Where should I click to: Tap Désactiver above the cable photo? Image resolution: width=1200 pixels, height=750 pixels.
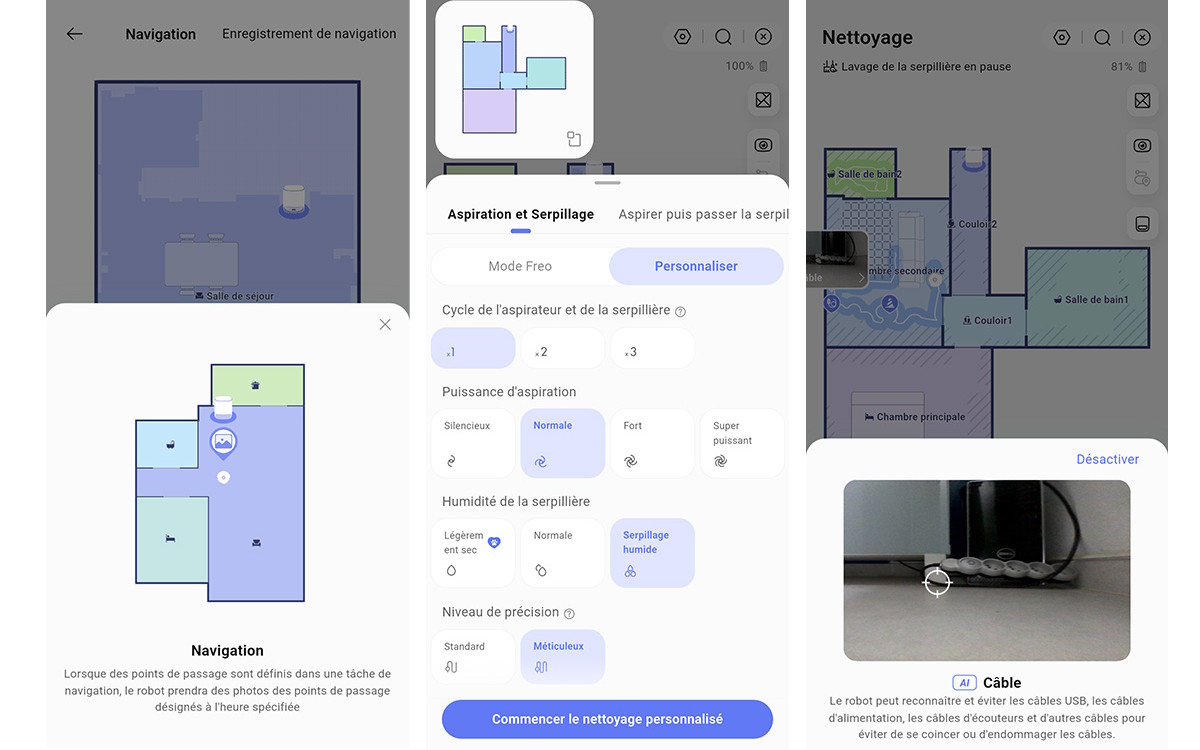(1107, 459)
